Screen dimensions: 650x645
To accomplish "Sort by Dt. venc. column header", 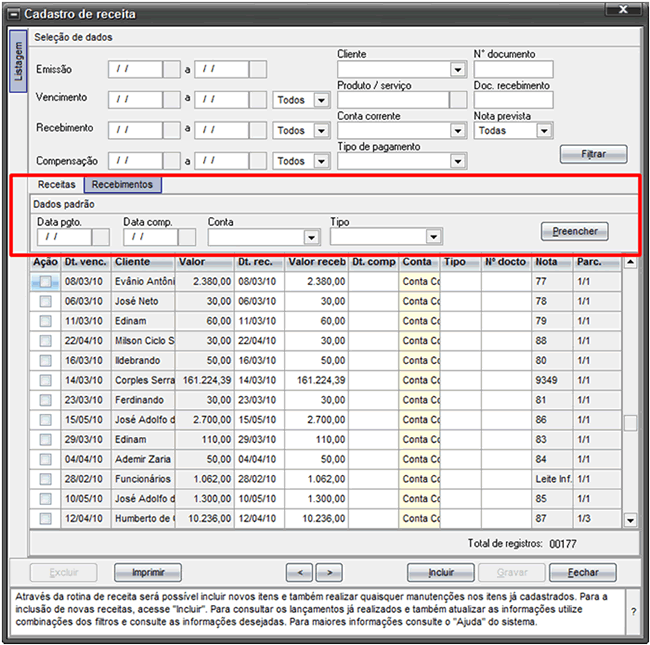I will tap(86, 262).
